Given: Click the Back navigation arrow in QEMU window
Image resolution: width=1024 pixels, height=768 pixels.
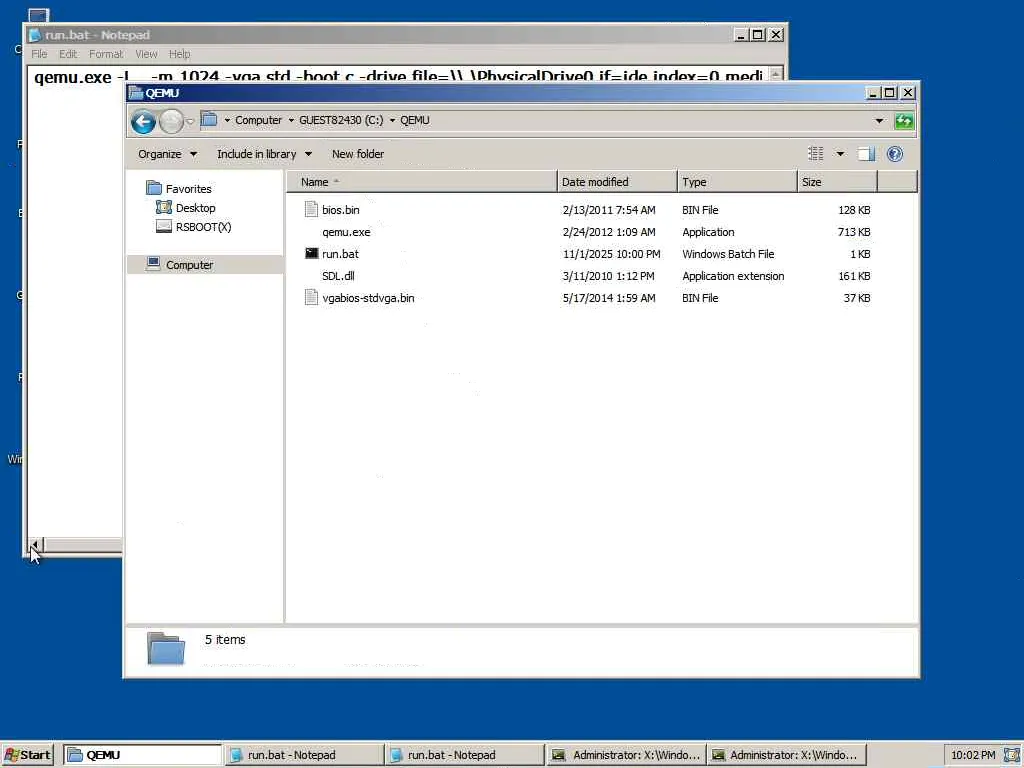Looking at the screenshot, I should pyautogui.click(x=143, y=121).
